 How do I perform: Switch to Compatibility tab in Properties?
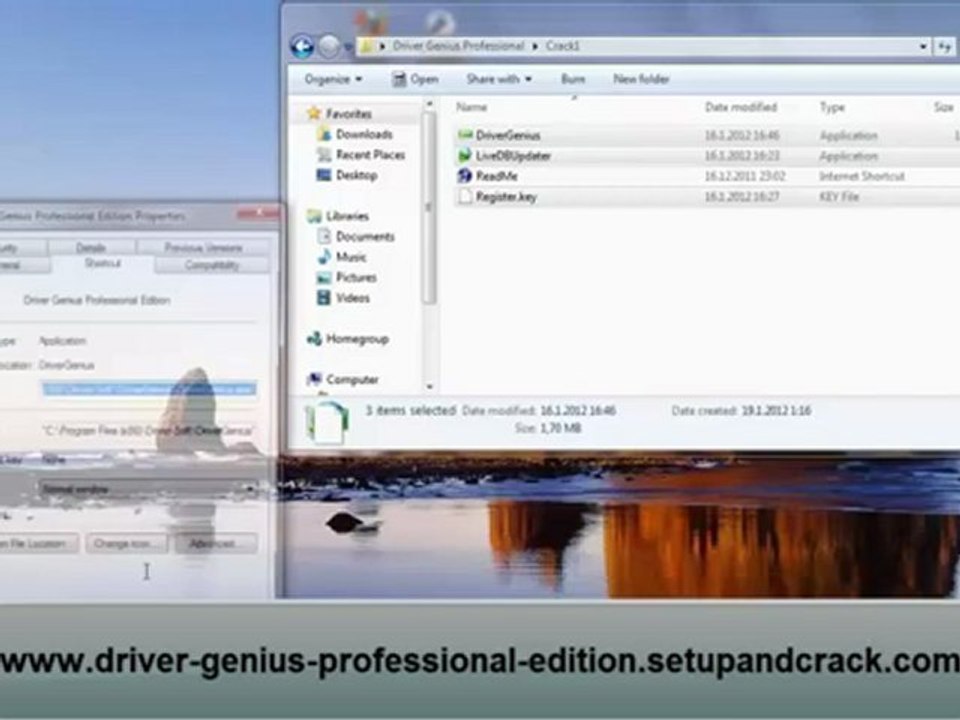click(x=212, y=265)
